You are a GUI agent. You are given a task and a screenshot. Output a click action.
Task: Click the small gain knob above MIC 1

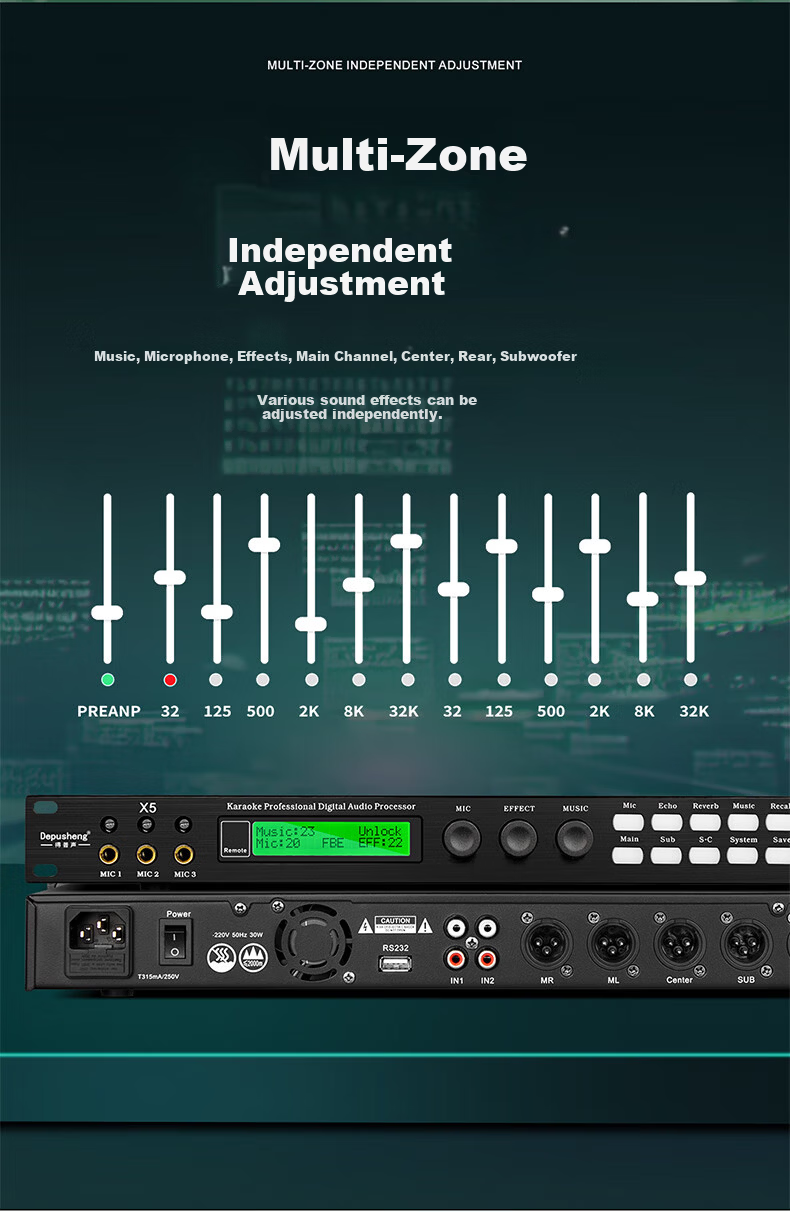pyautogui.click(x=110, y=825)
